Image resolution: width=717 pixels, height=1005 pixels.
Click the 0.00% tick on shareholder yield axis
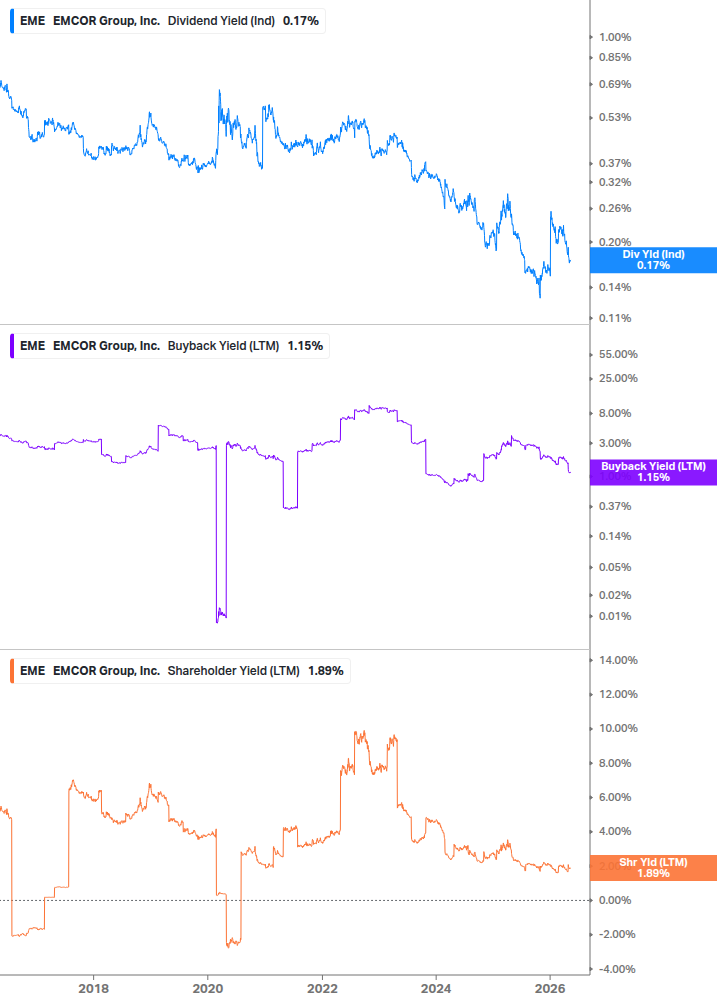point(615,901)
